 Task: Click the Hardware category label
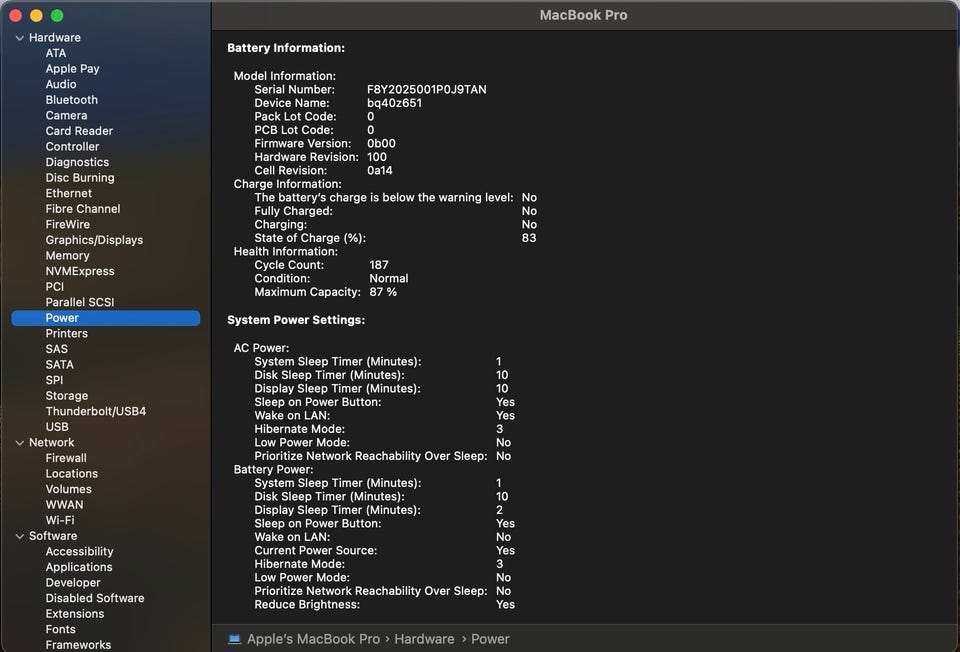tap(54, 38)
